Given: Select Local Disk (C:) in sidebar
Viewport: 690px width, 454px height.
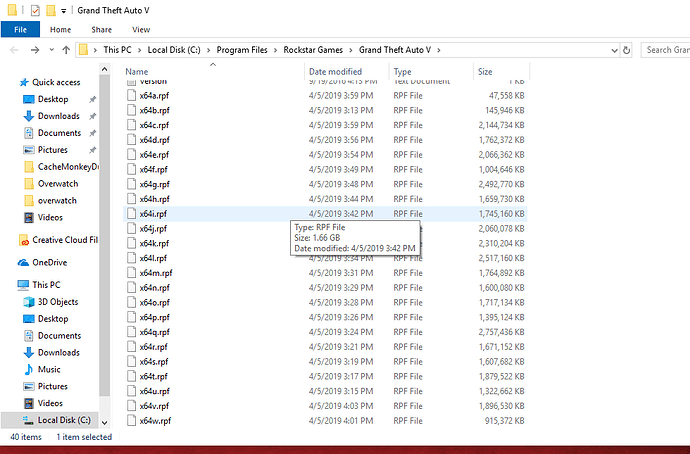Looking at the screenshot, I should (64, 420).
